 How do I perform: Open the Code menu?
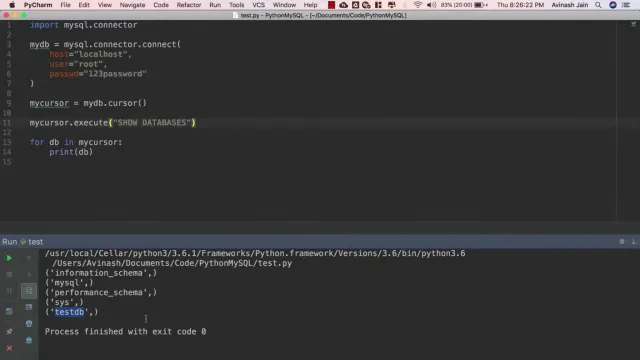(x=161, y=5)
